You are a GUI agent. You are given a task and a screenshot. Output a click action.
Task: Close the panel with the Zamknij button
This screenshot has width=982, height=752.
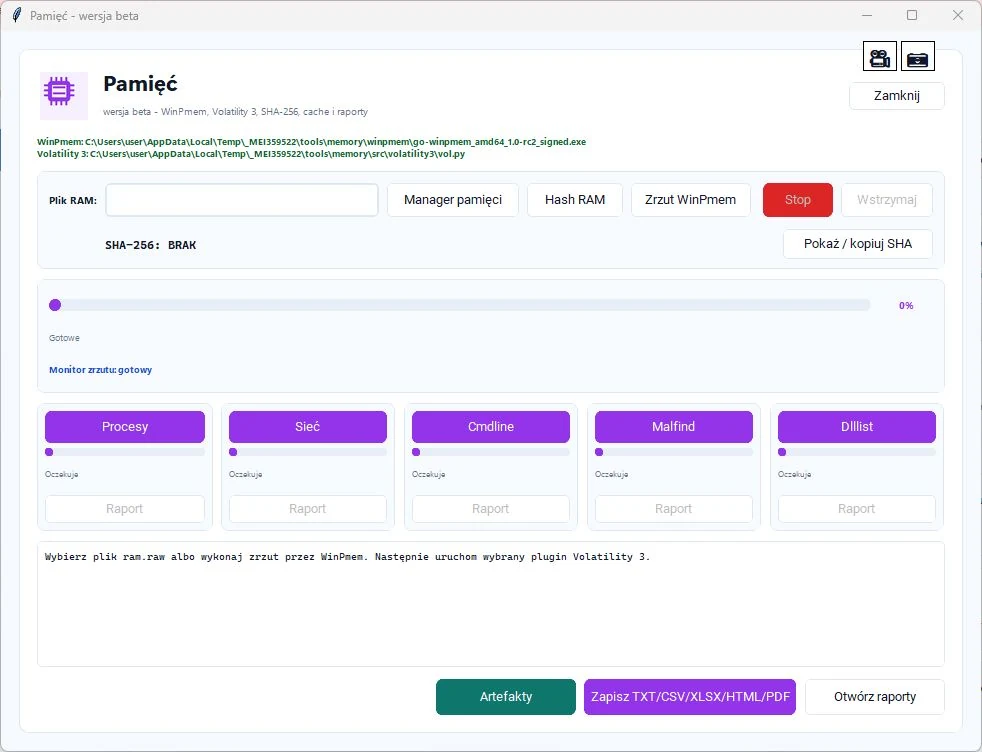pos(896,96)
